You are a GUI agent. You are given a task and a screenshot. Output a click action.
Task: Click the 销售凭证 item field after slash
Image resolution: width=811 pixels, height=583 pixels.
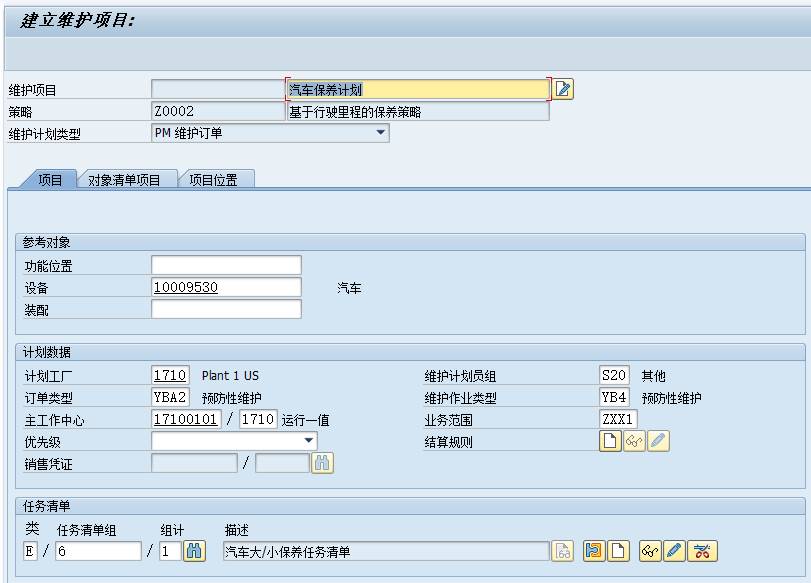(x=282, y=463)
